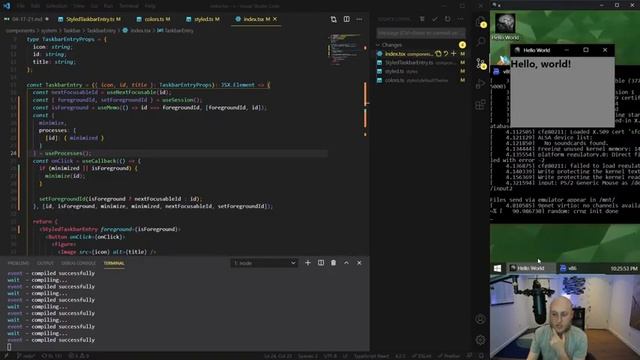The height and width of the screenshot is (360, 640).
Task: Close the Hello World window
Action: tap(605, 50)
